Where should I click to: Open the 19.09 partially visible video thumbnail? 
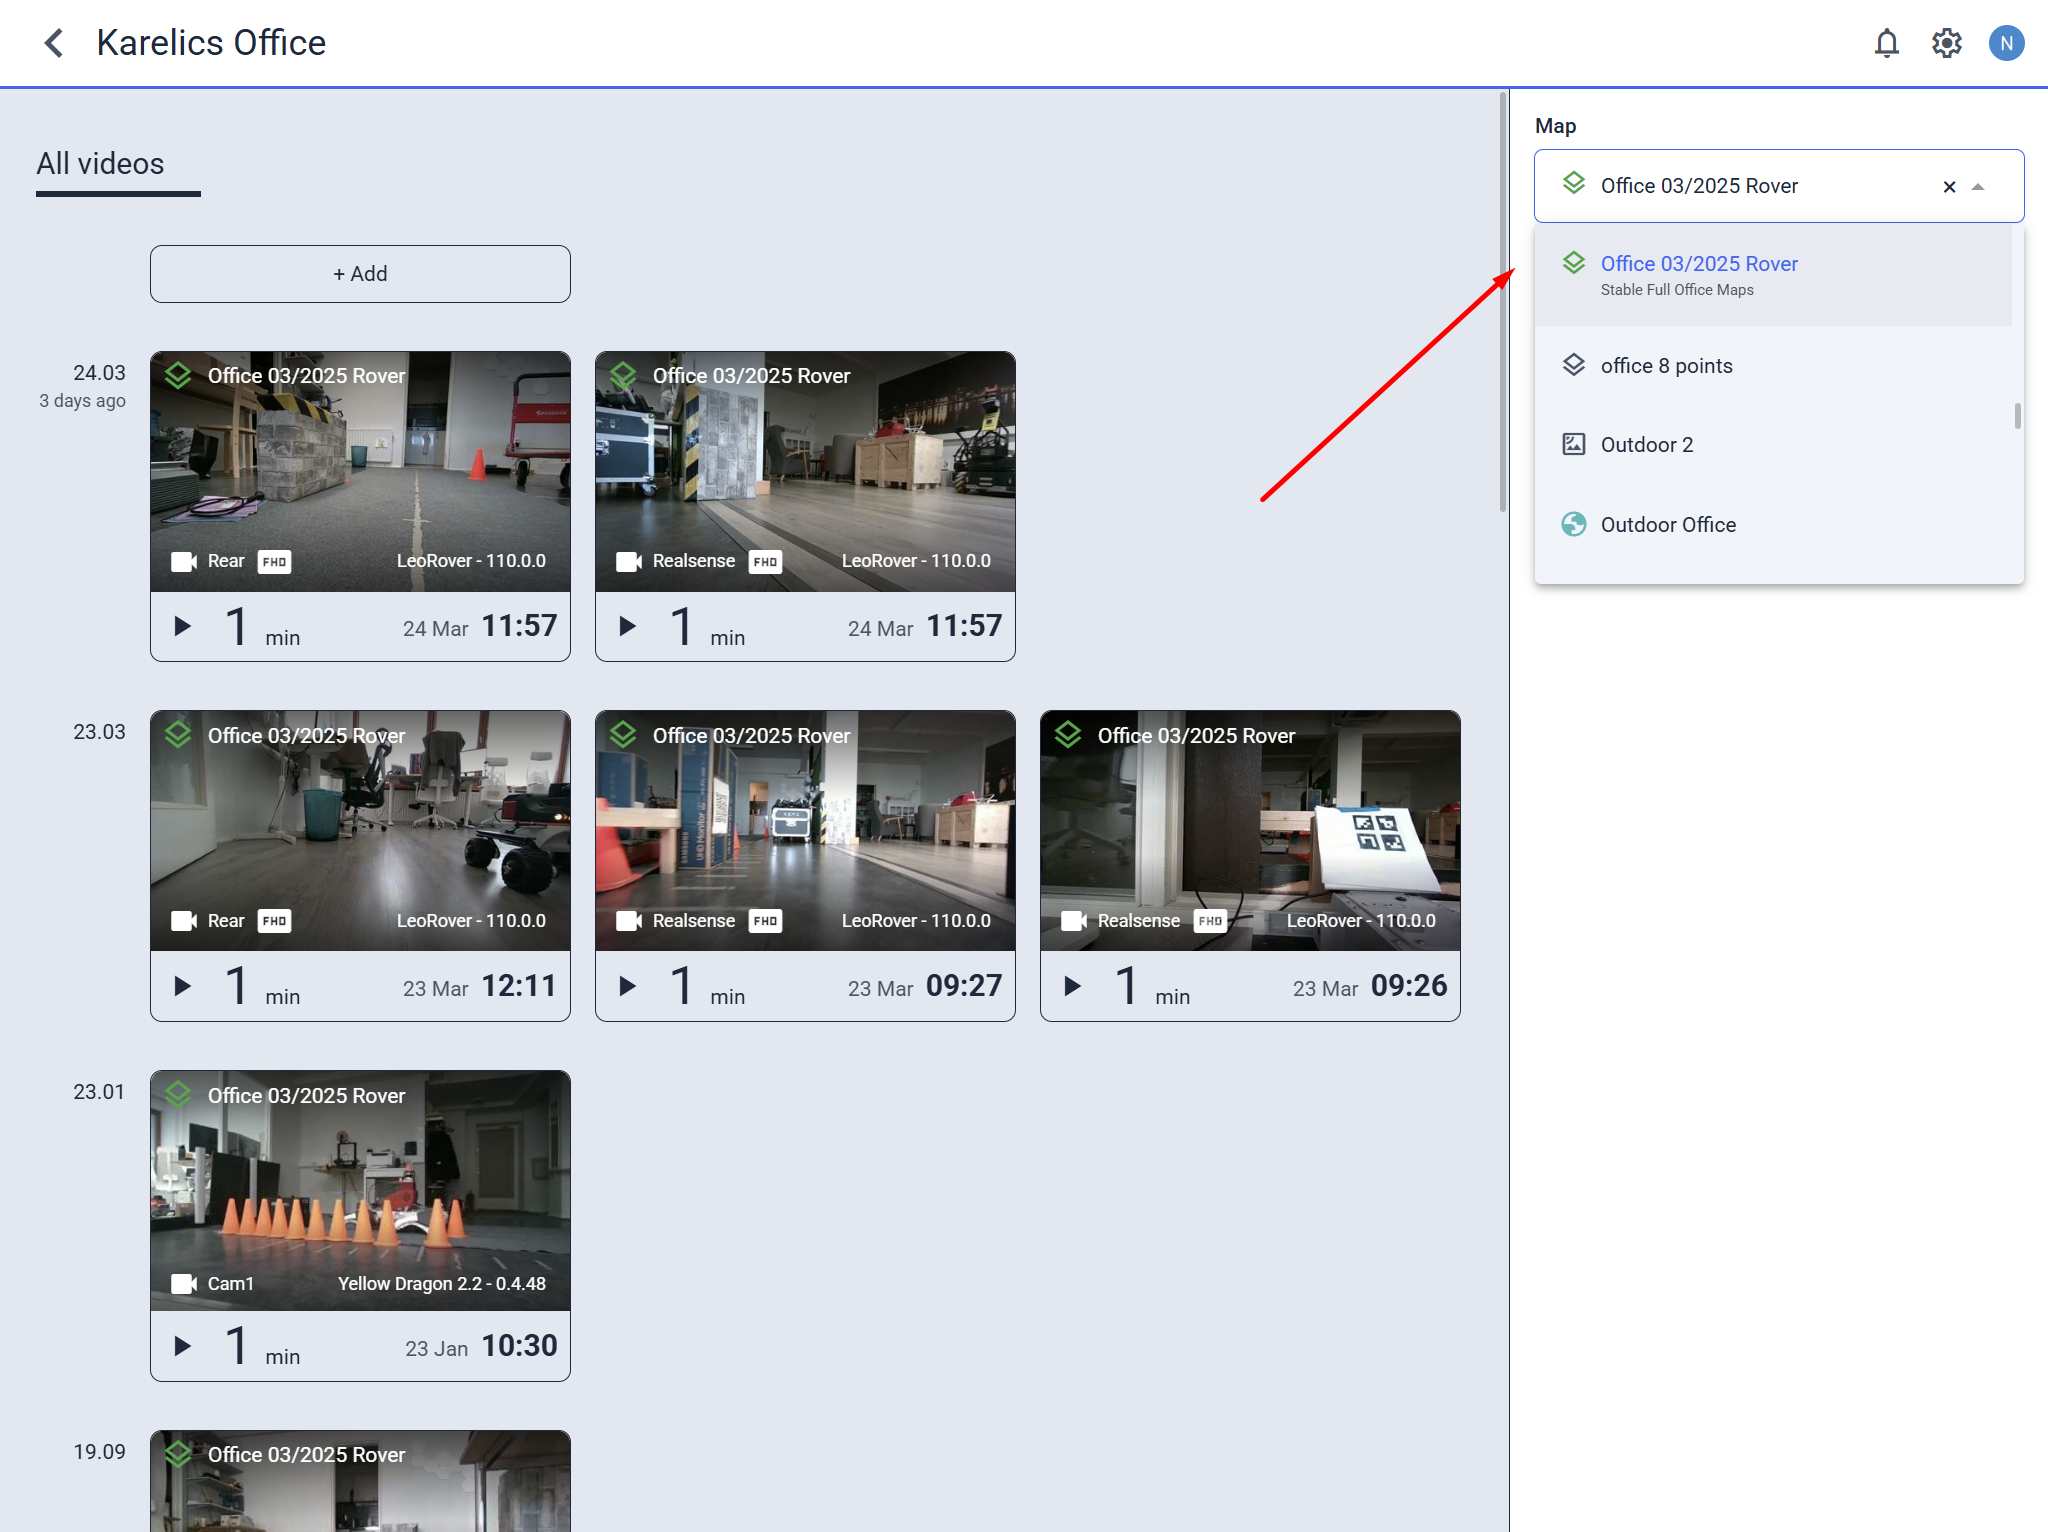tap(360, 1481)
